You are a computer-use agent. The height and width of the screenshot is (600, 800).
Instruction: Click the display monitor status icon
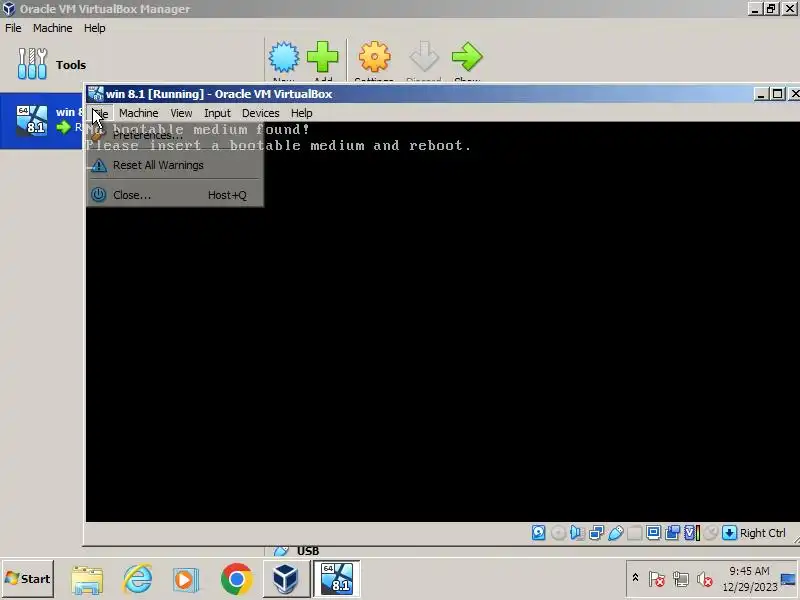coord(654,533)
